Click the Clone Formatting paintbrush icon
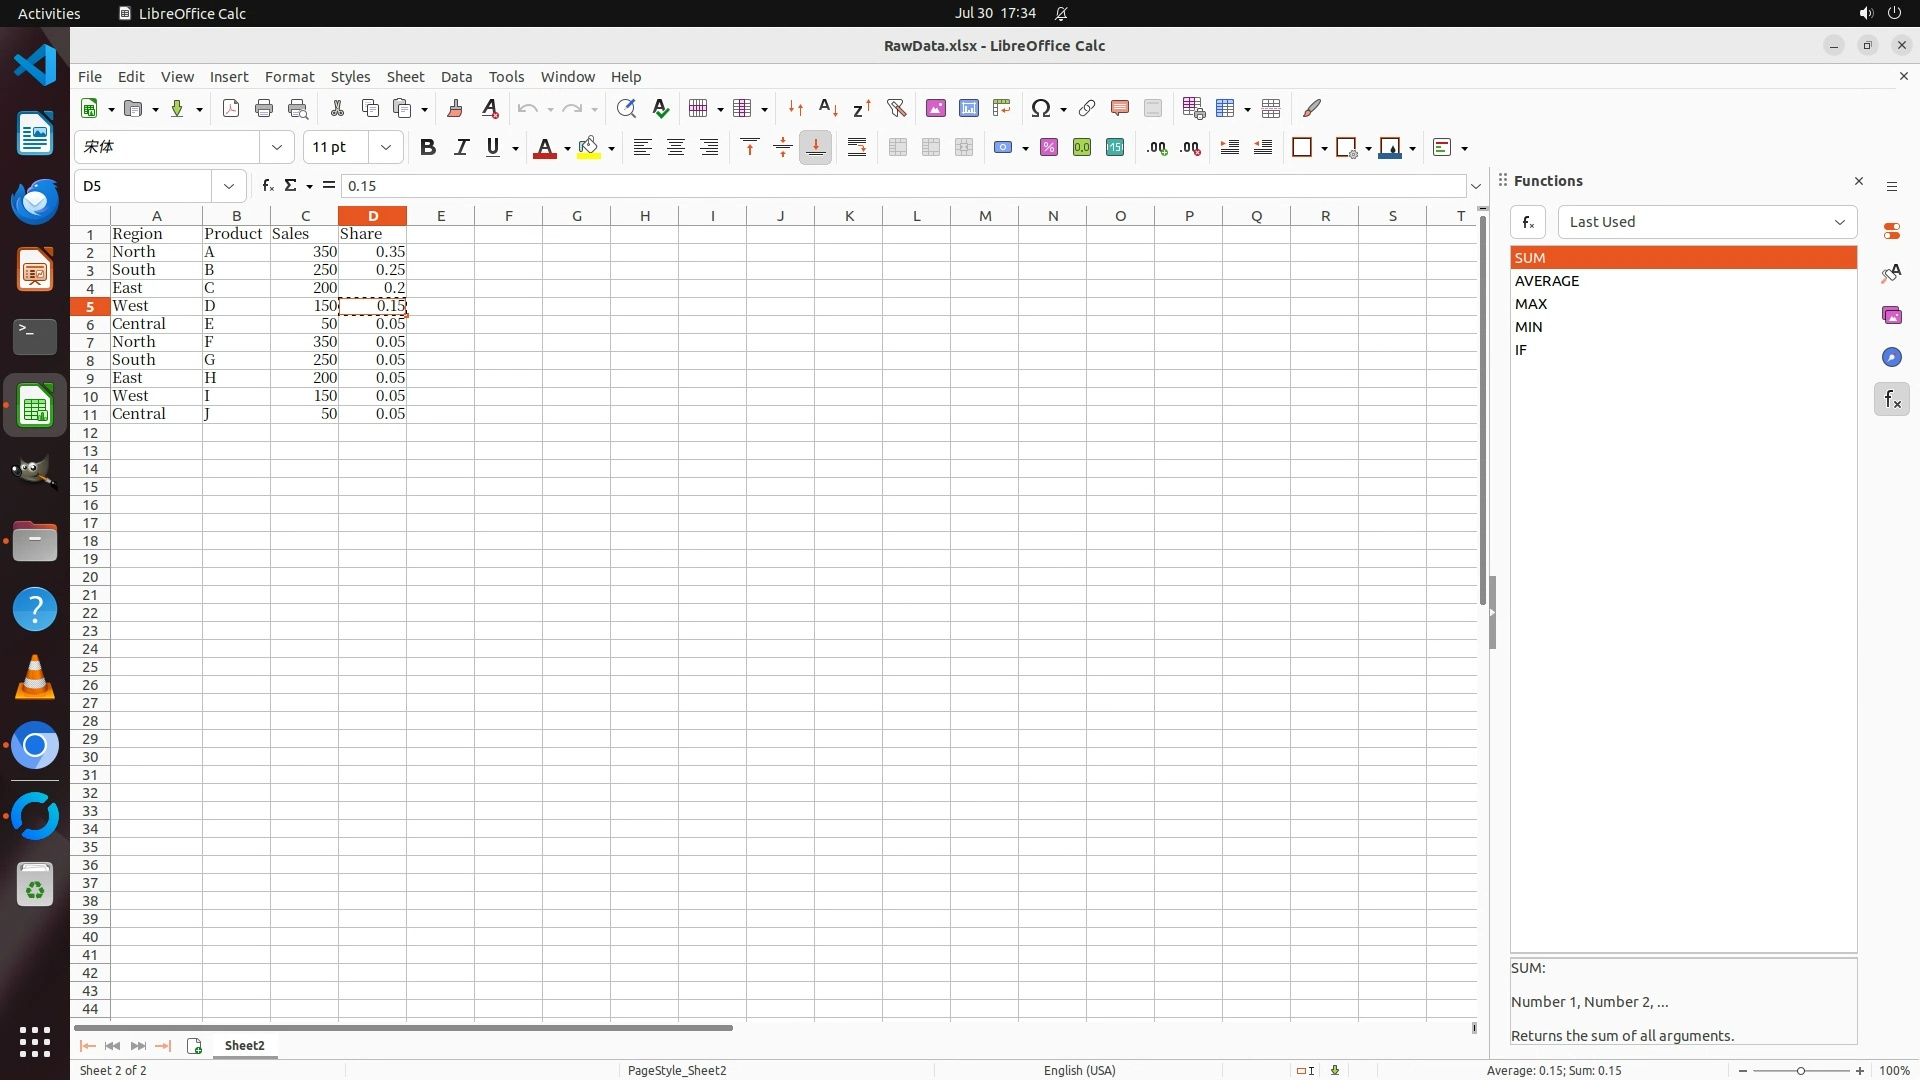Image resolution: width=1920 pixels, height=1080 pixels. click(455, 108)
